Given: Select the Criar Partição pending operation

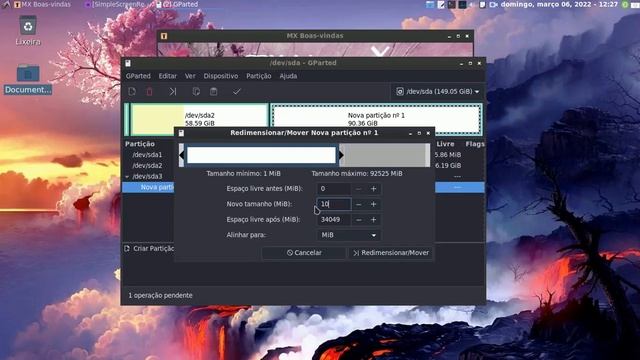Looking at the screenshot, I should tap(149, 248).
